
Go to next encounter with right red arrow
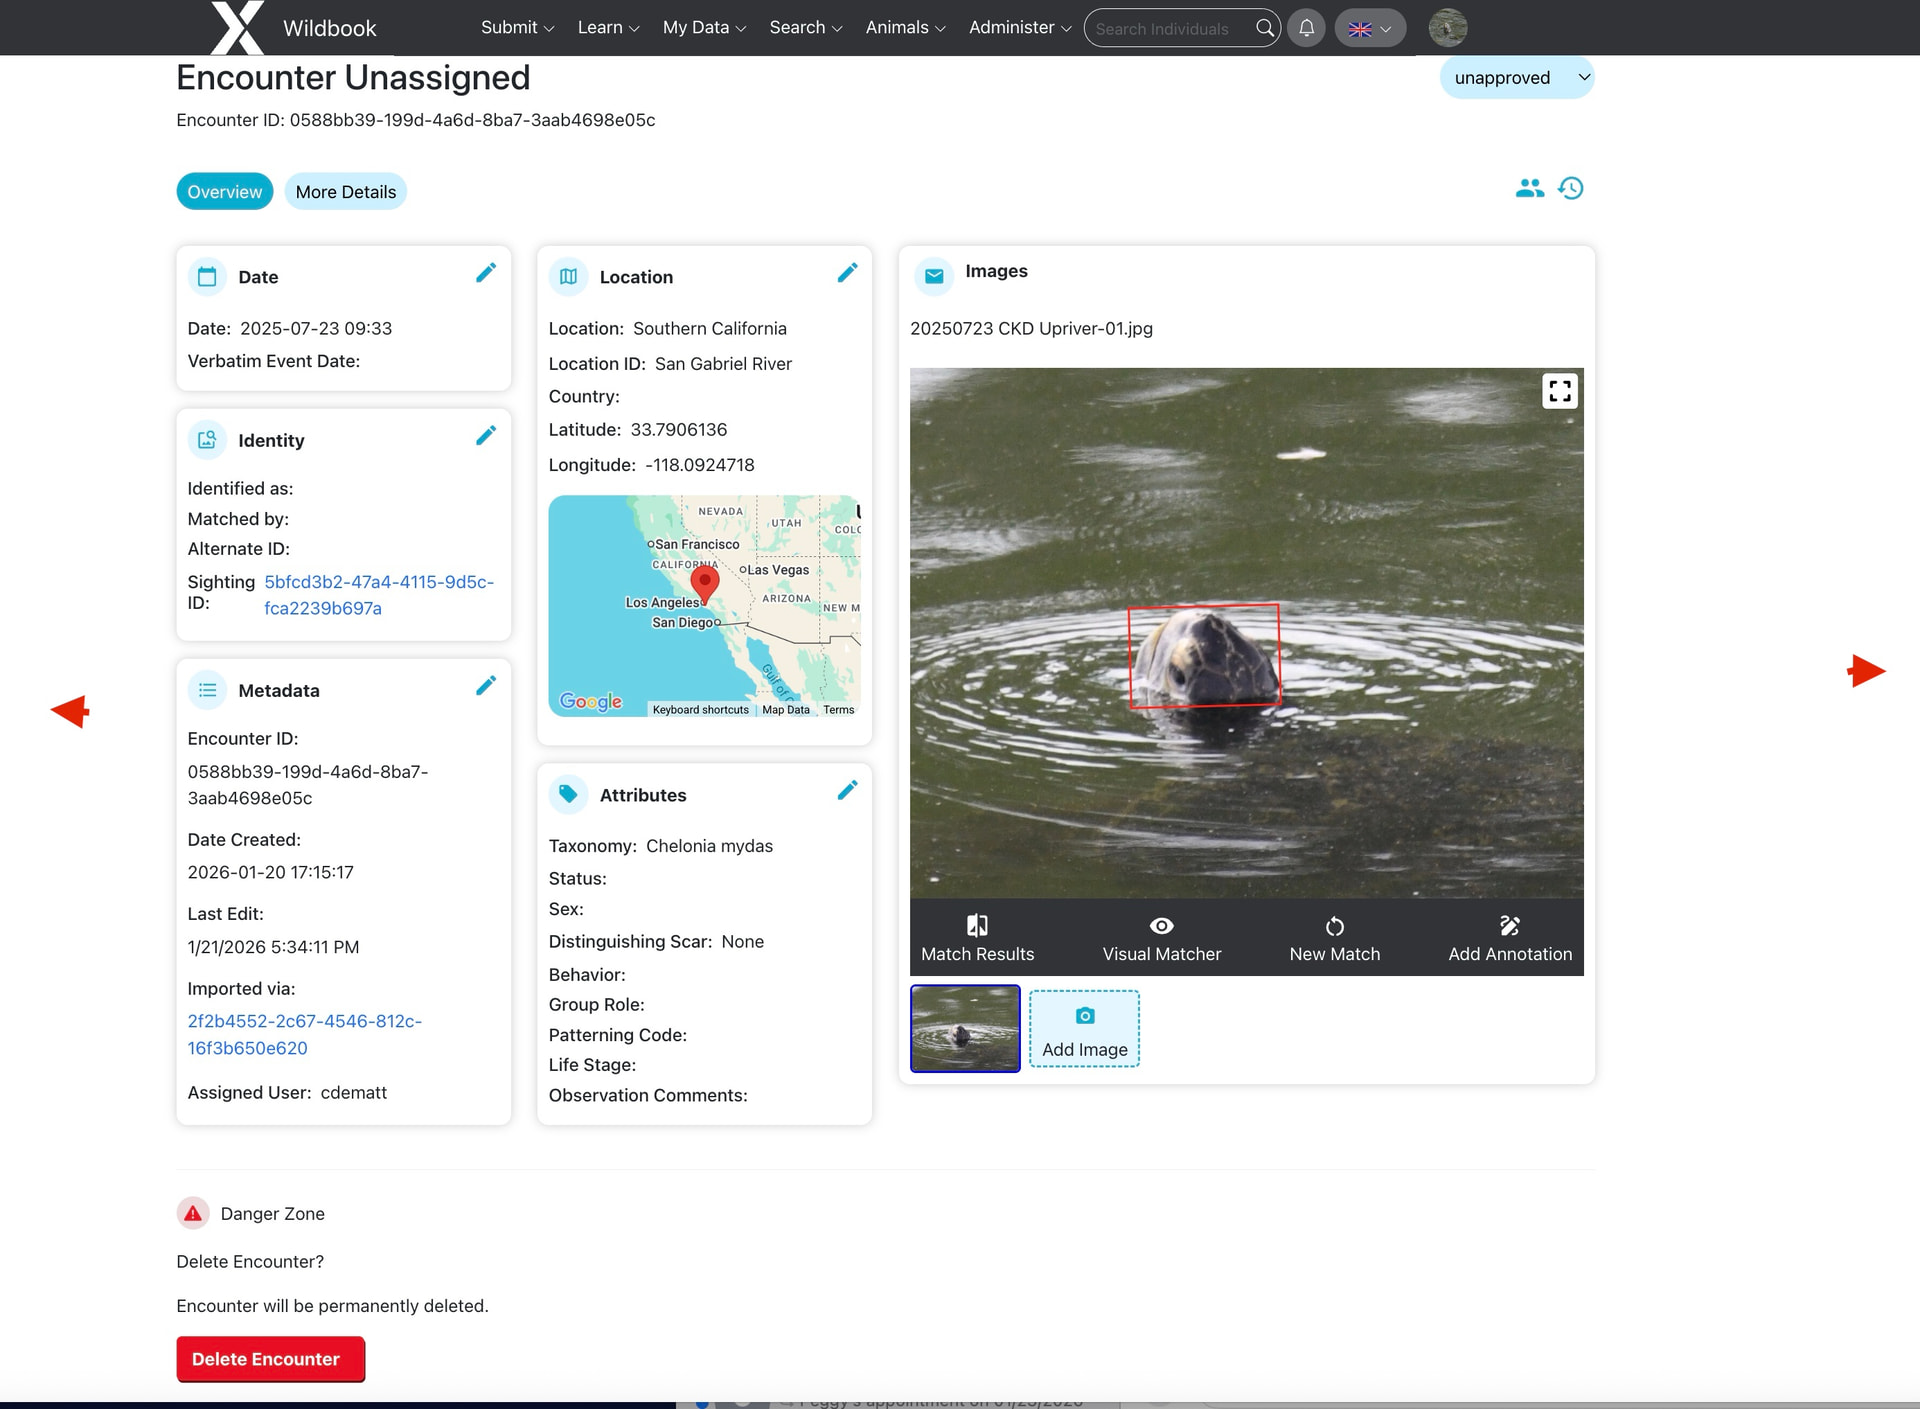tap(1865, 671)
